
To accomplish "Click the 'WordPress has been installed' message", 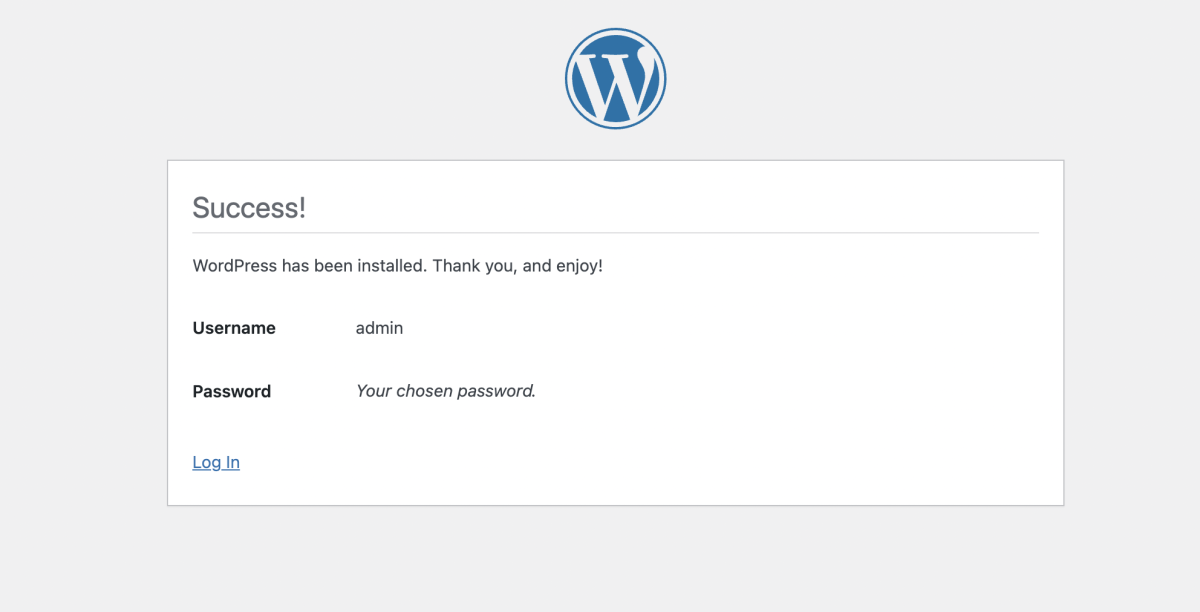I will tap(397, 266).
